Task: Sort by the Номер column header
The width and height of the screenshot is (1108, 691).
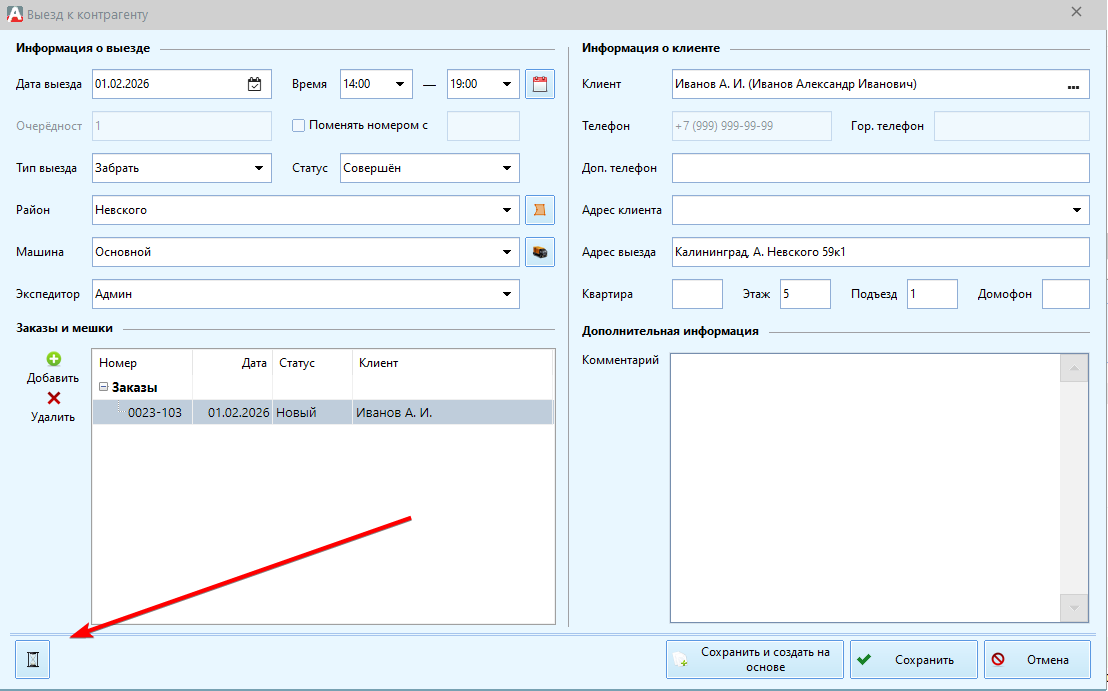Action: coord(143,363)
